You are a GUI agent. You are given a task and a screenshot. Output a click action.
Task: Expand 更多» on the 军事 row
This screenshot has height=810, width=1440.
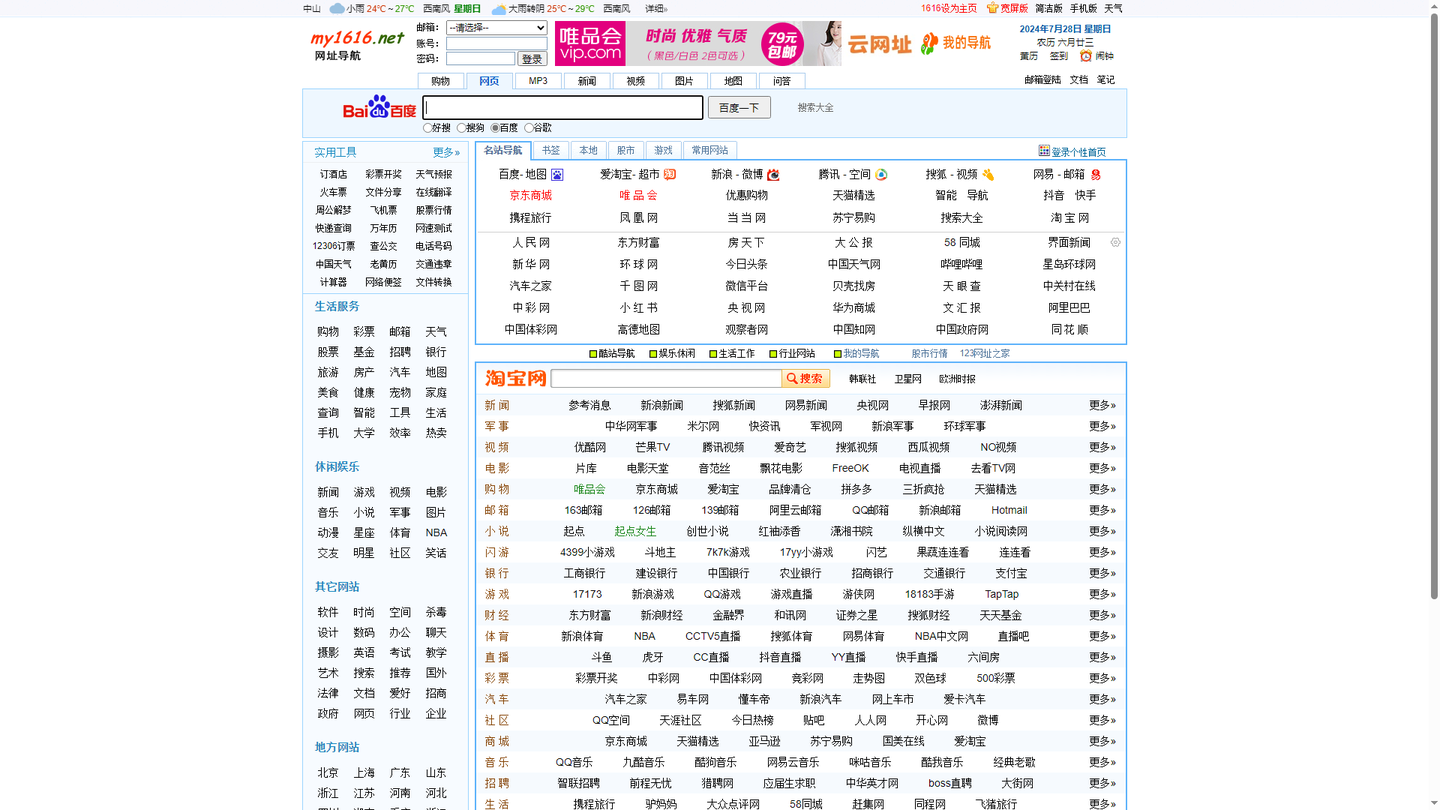tap(1102, 426)
